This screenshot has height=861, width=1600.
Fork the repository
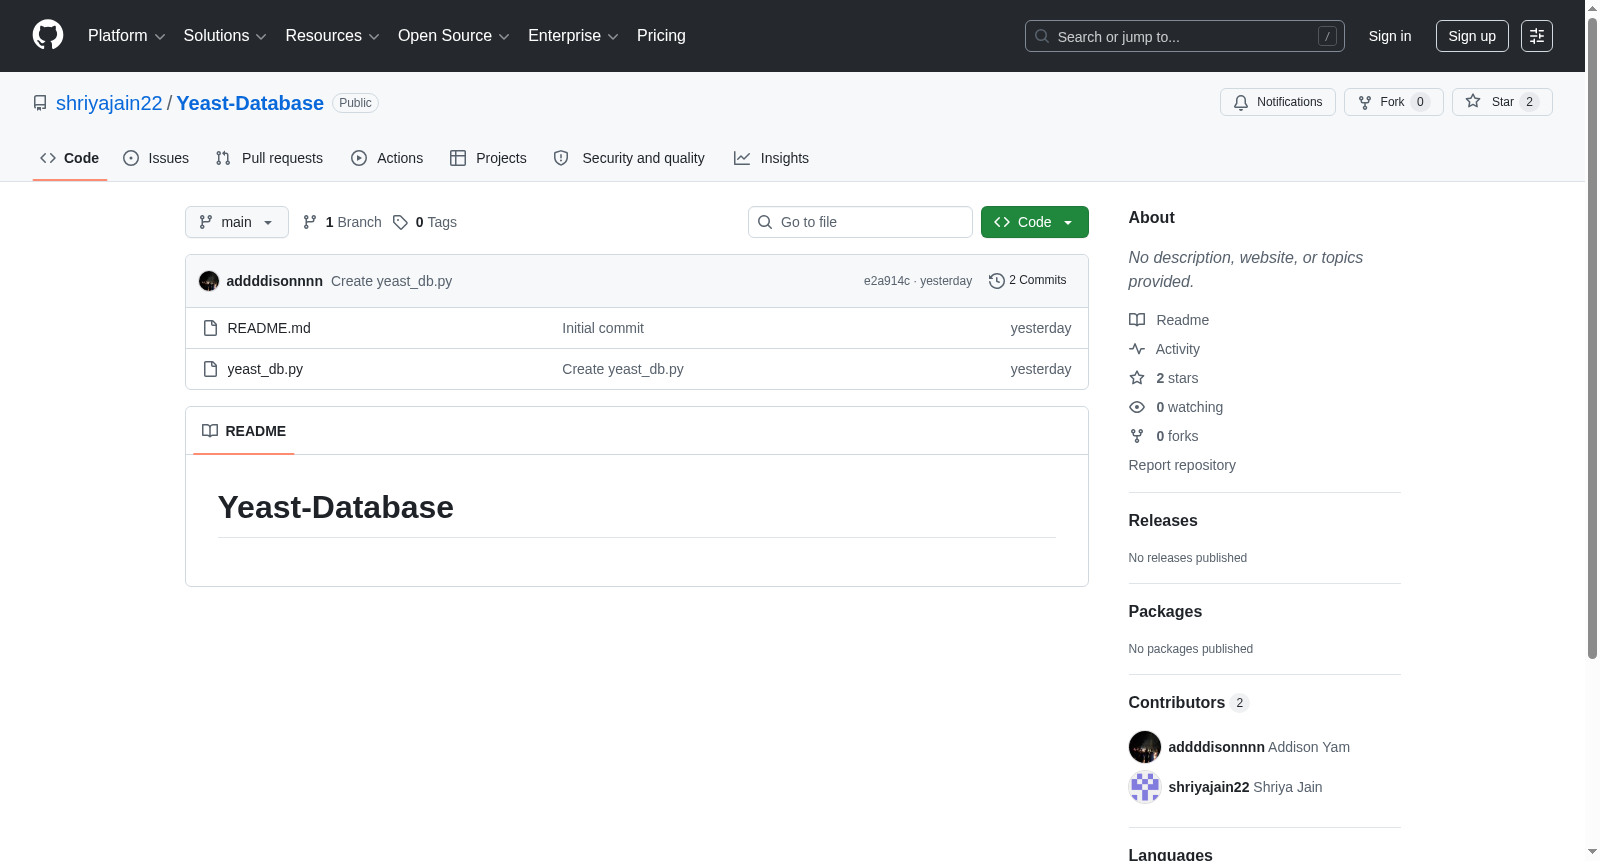(x=1394, y=102)
